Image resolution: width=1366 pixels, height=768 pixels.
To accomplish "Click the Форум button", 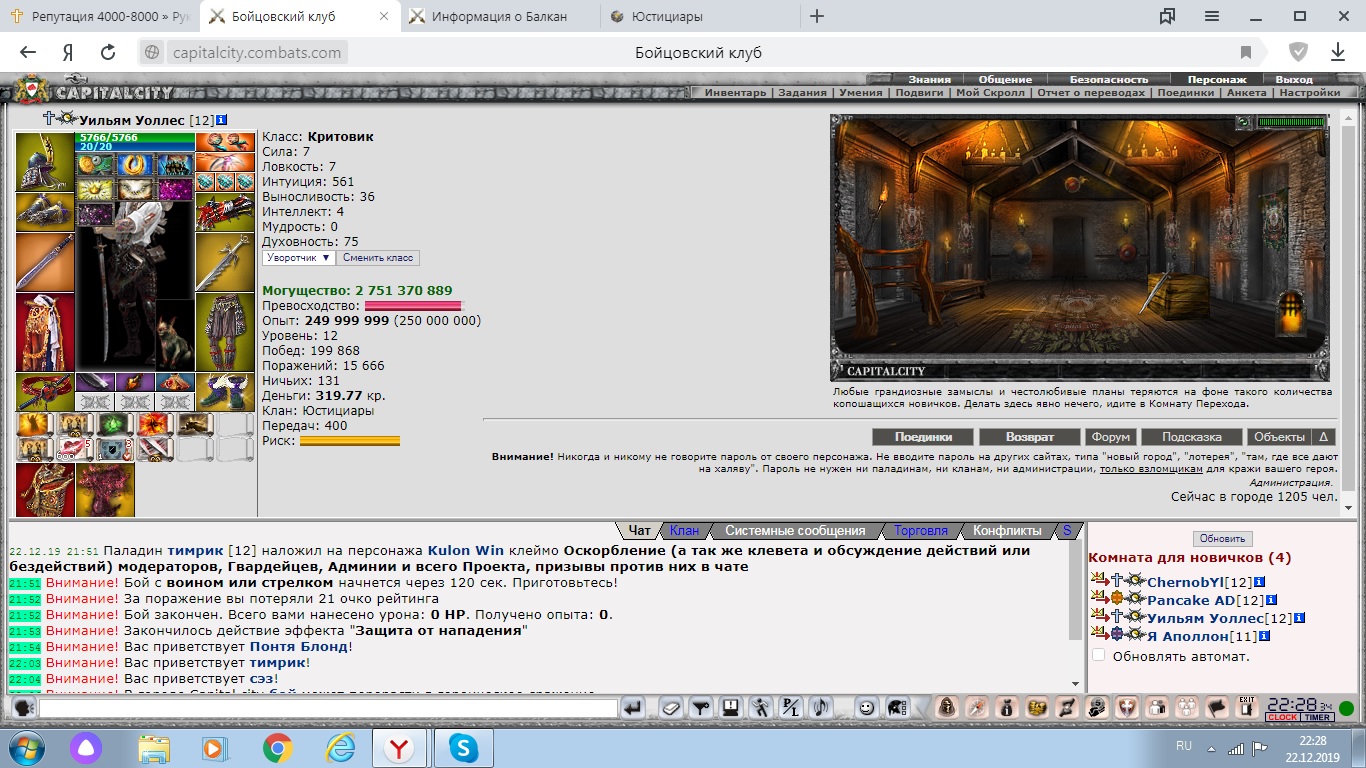I will 1110,437.
